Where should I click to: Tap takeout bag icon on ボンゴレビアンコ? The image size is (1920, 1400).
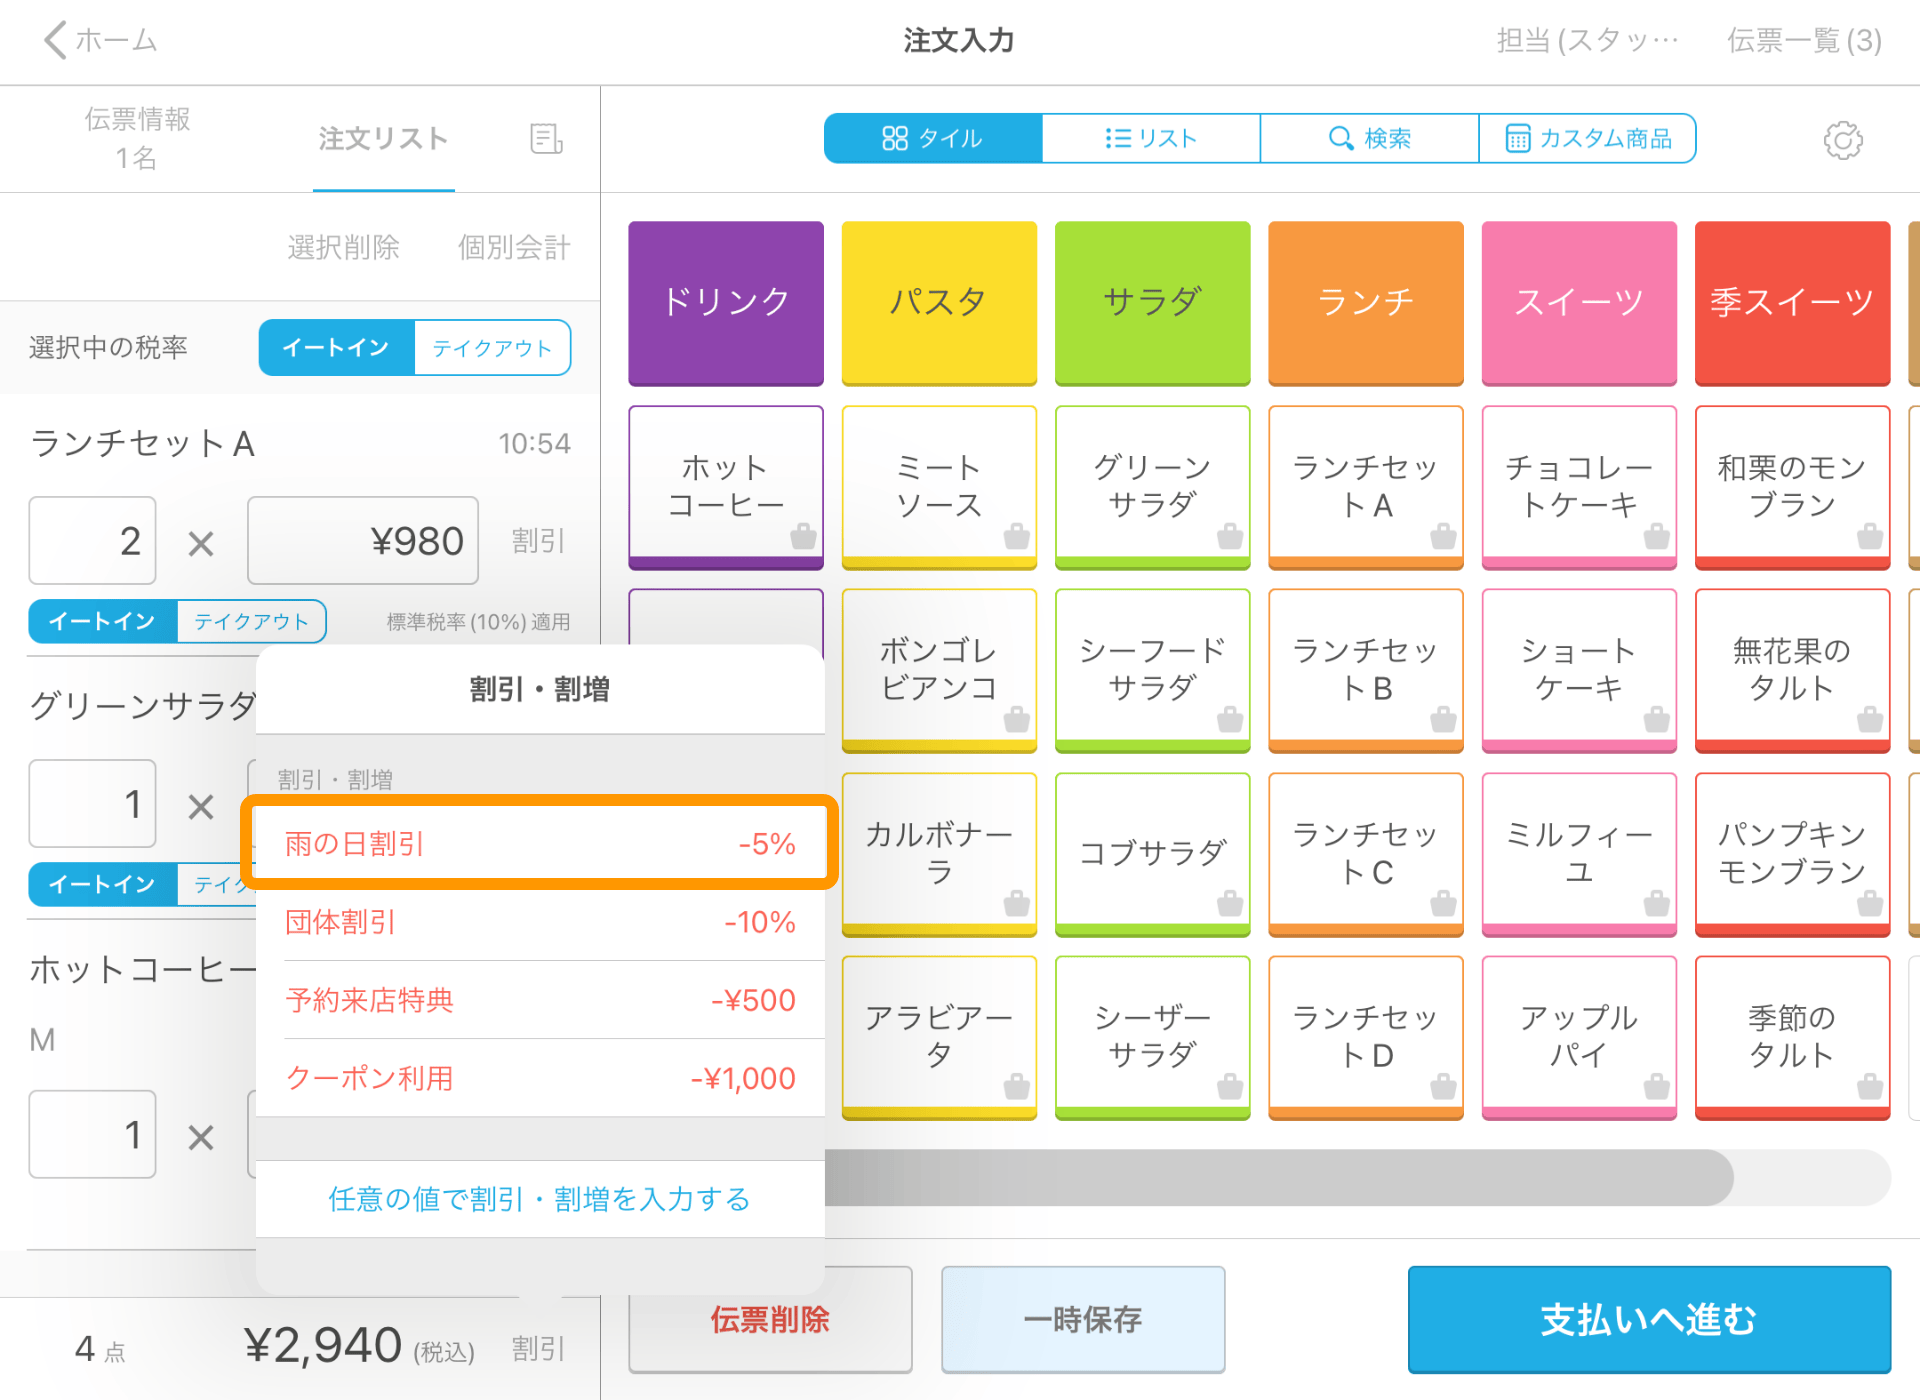(1017, 720)
